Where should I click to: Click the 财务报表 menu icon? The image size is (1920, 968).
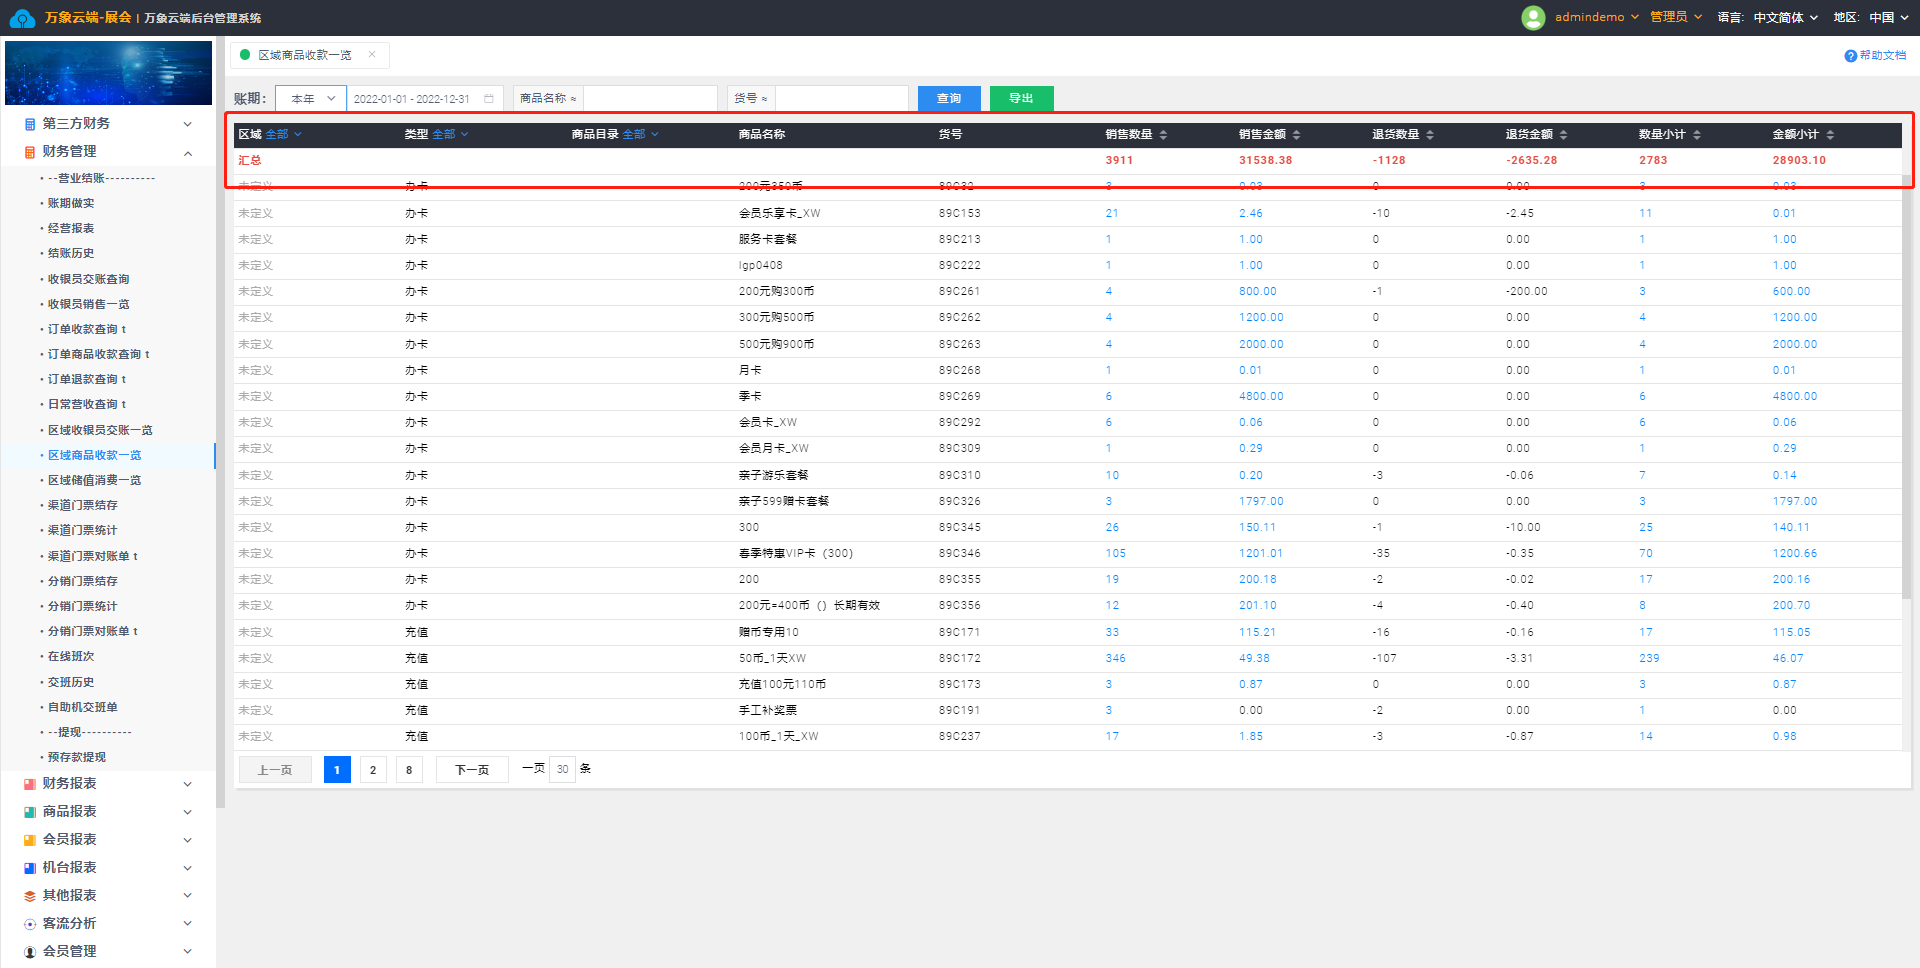pos(30,784)
